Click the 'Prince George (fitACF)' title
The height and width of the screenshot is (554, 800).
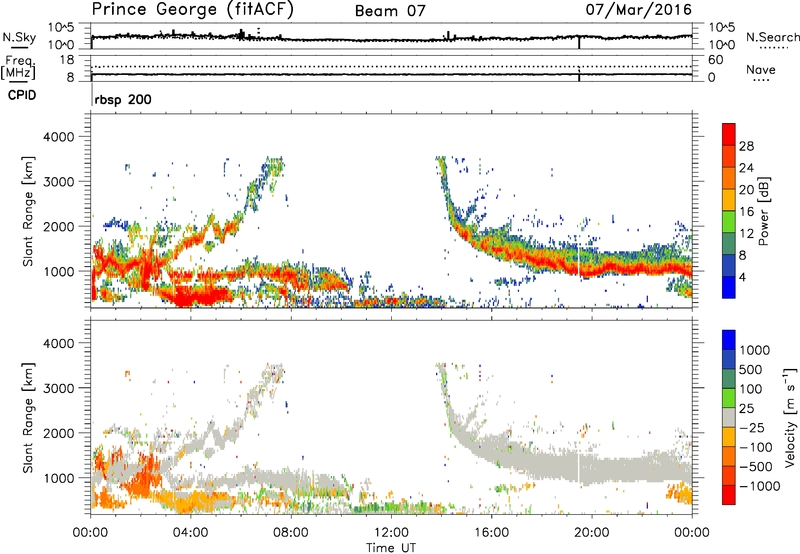click(x=192, y=10)
